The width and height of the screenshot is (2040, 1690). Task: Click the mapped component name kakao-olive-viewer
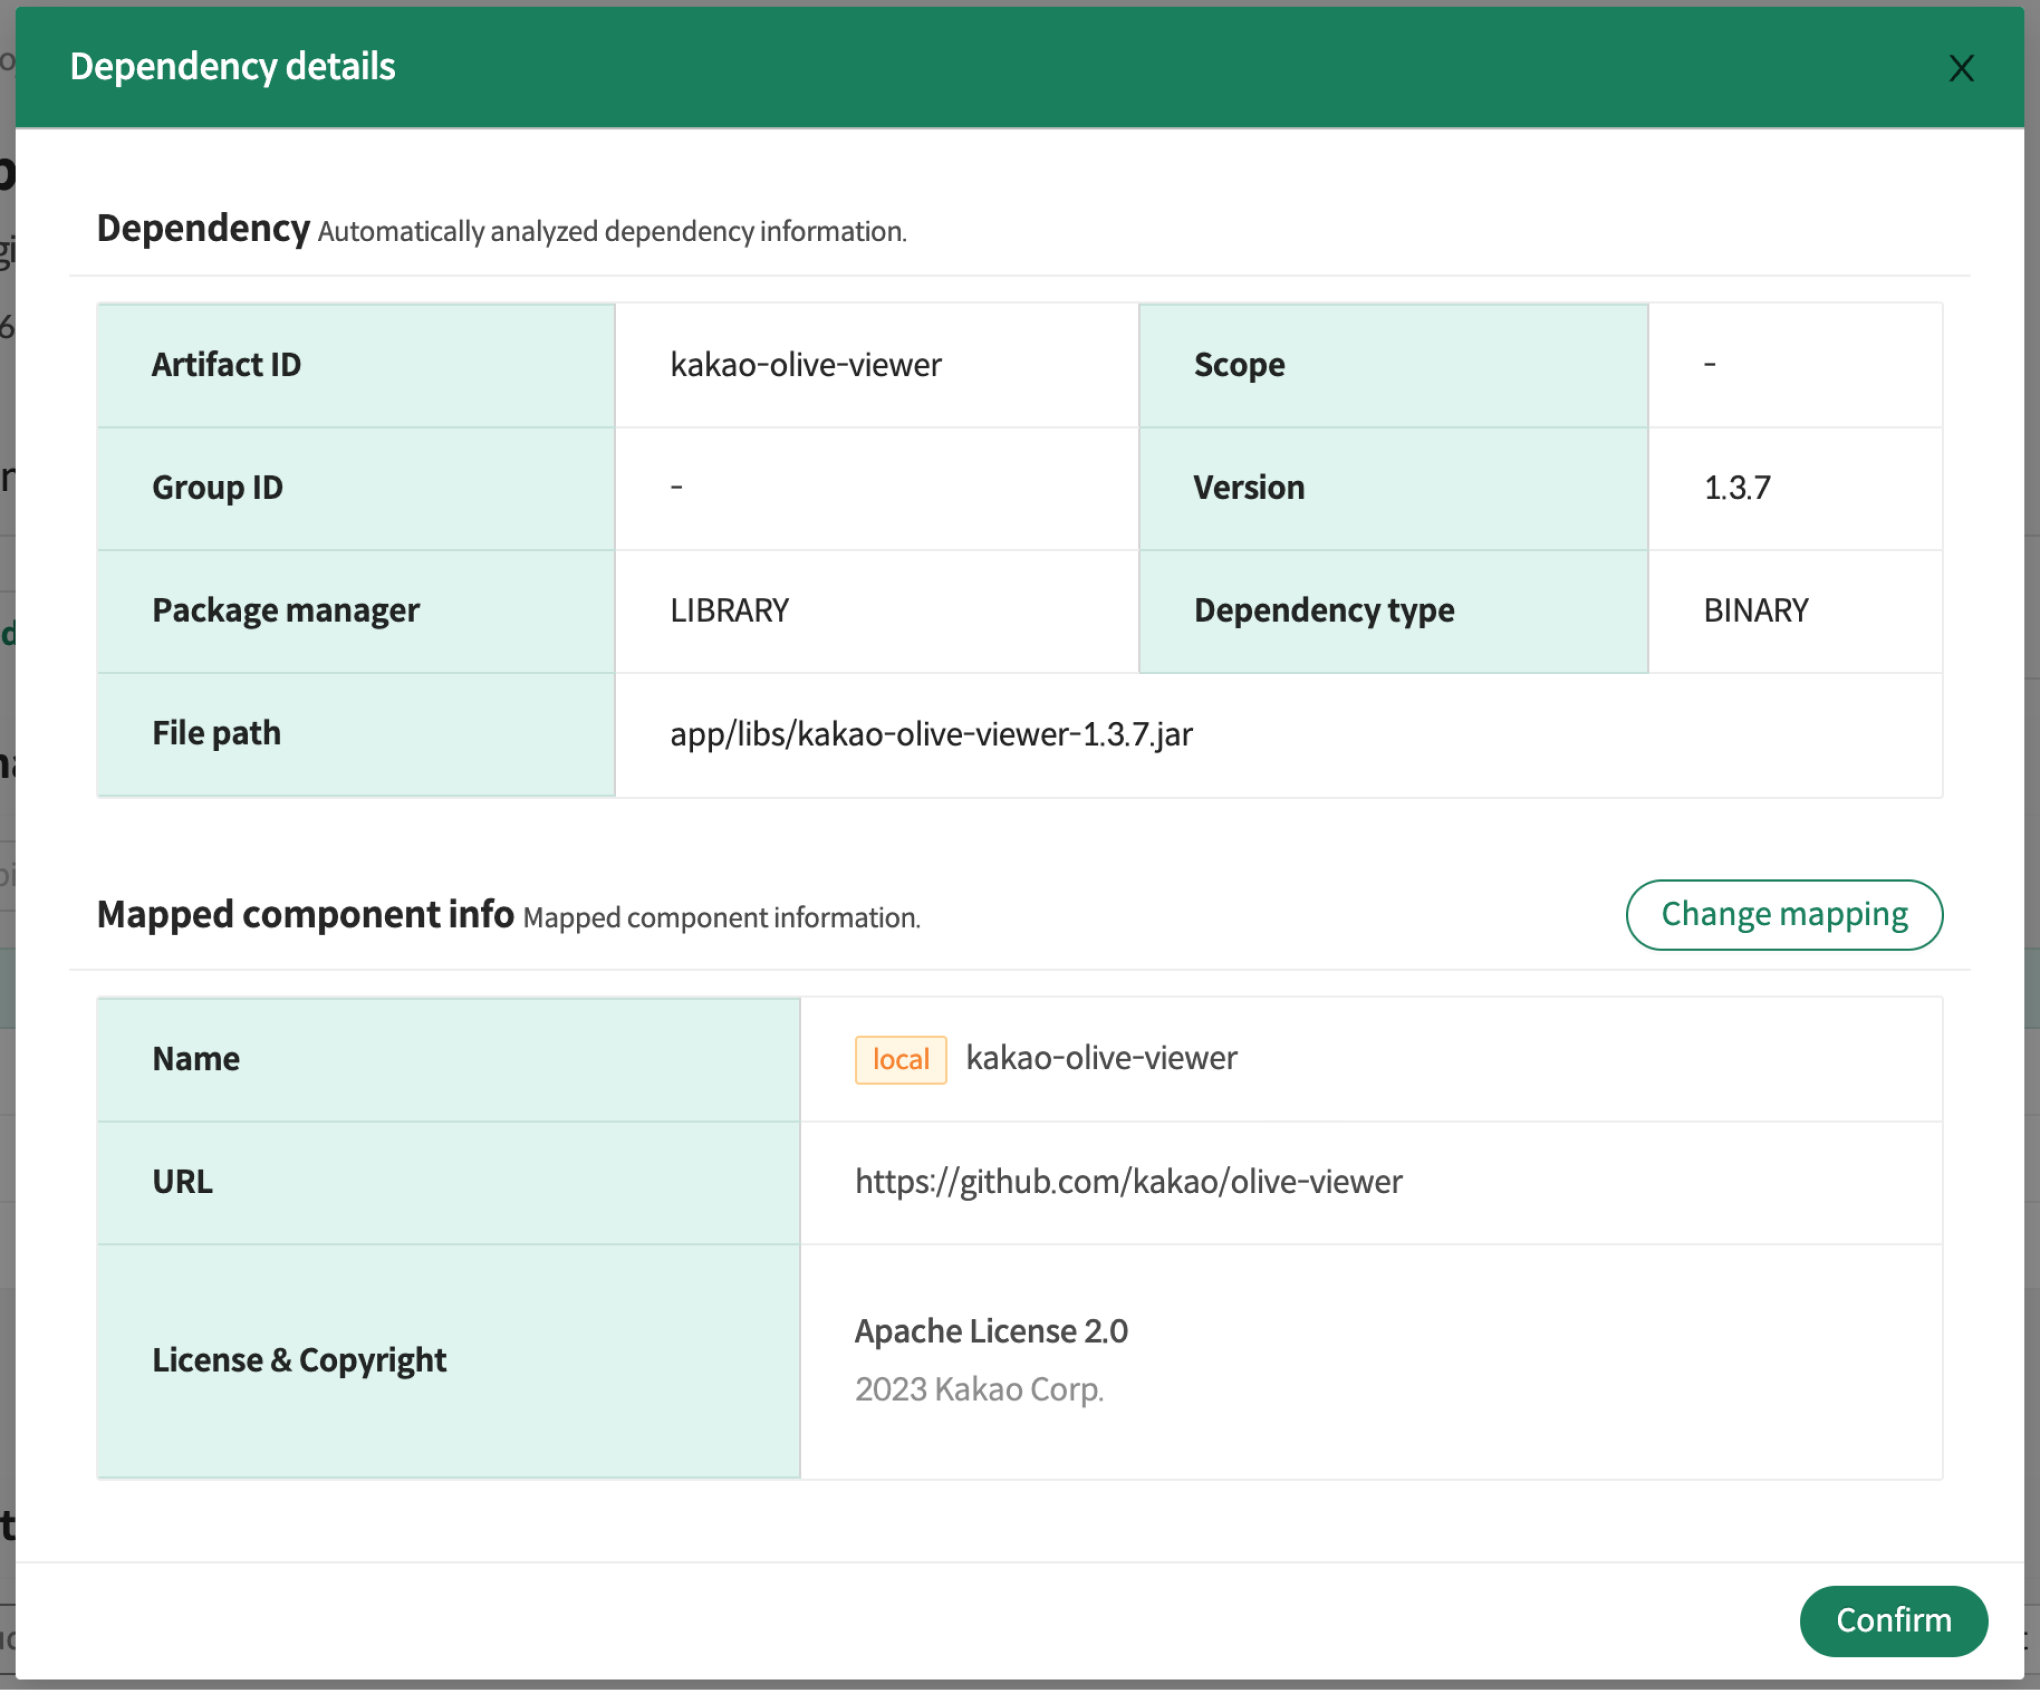[x=1101, y=1058]
